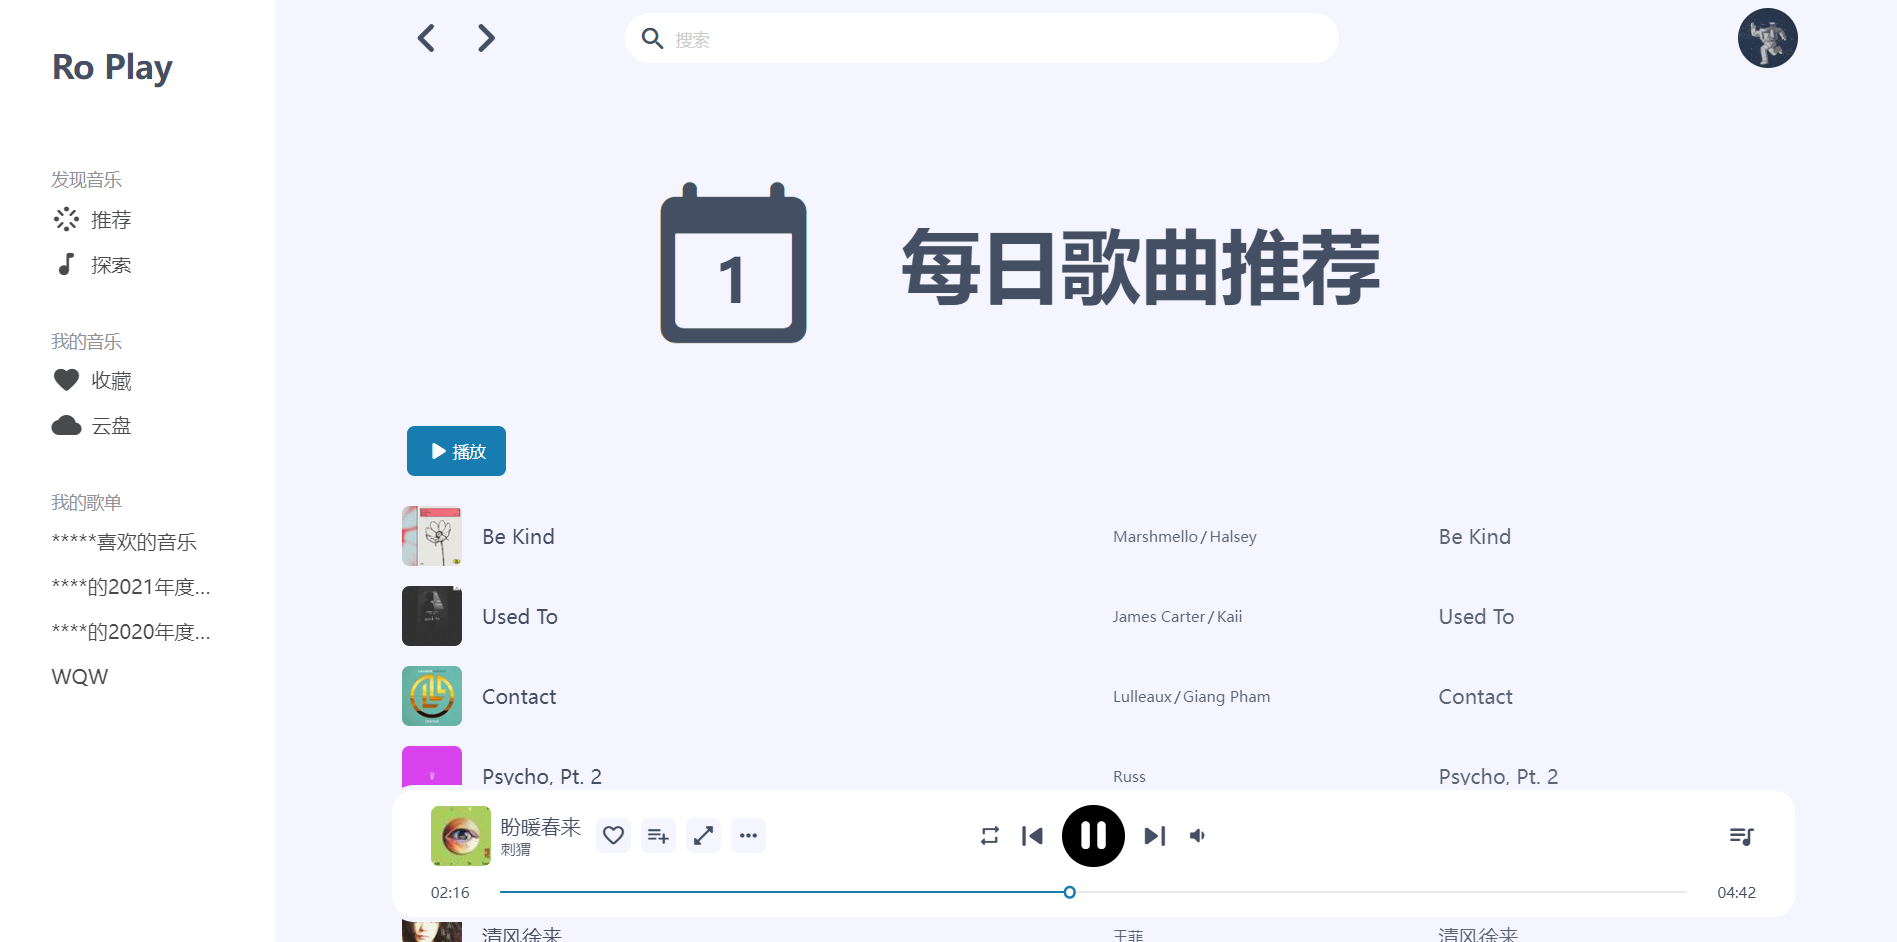The height and width of the screenshot is (942, 1897).
Task: Like the current song with heart icon
Action: pos(614,835)
